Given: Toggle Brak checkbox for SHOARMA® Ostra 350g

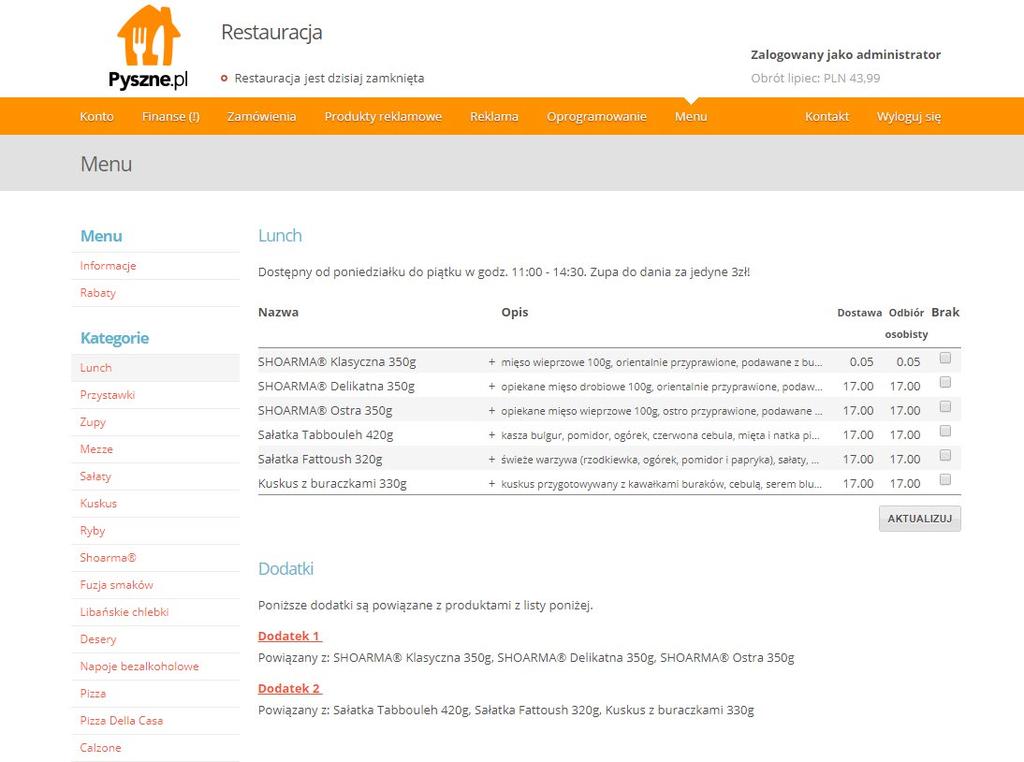Looking at the screenshot, I should (945, 407).
